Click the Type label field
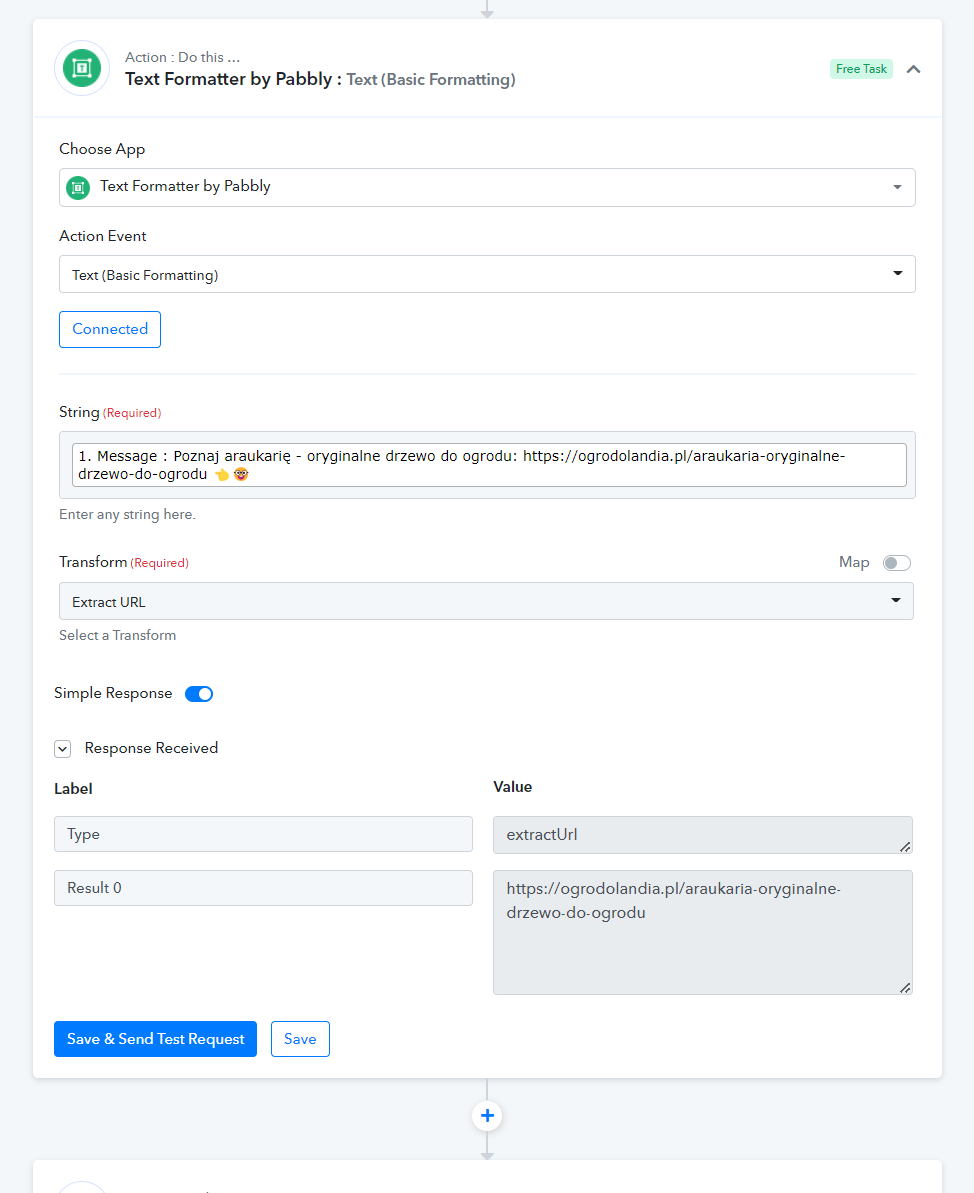The height and width of the screenshot is (1193, 974). [x=263, y=834]
